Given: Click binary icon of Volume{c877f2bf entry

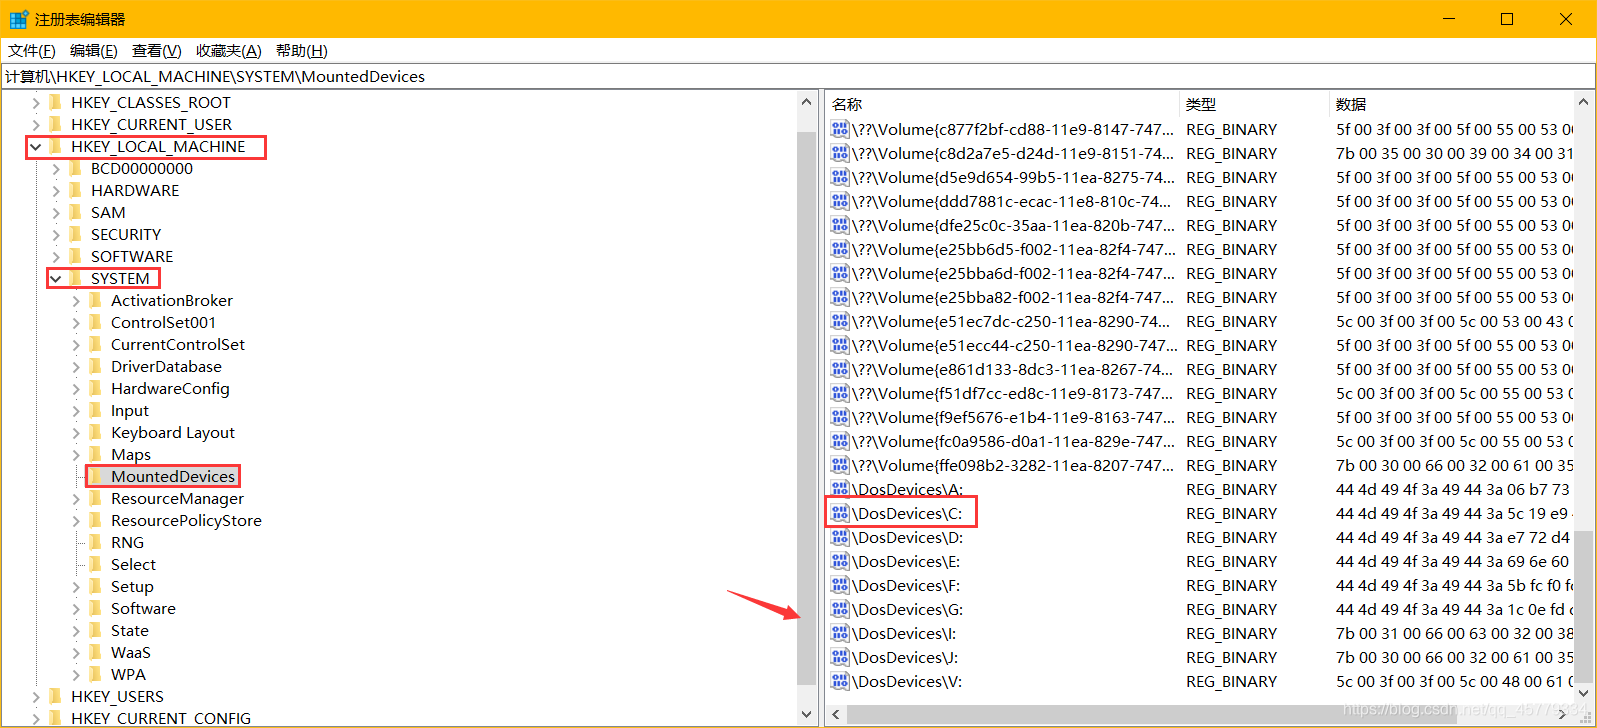Looking at the screenshot, I should click(x=840, y=129).
